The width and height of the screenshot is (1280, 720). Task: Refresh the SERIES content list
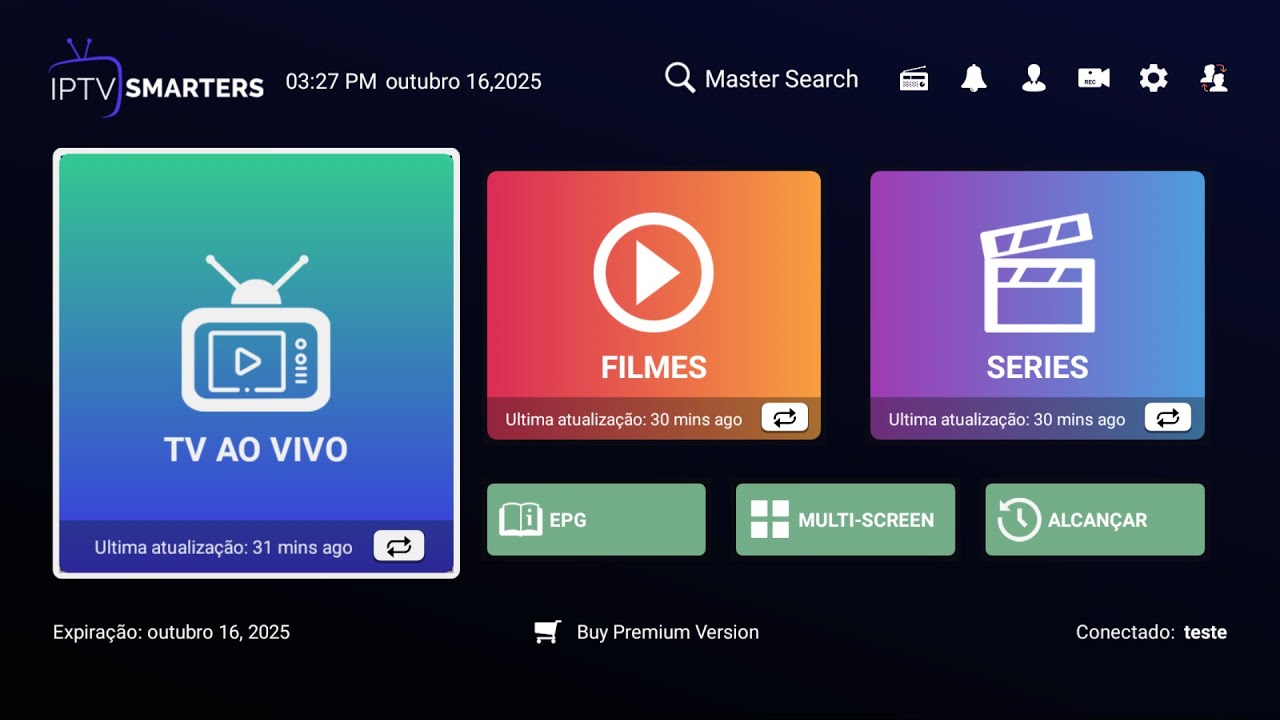point(1168,418)
